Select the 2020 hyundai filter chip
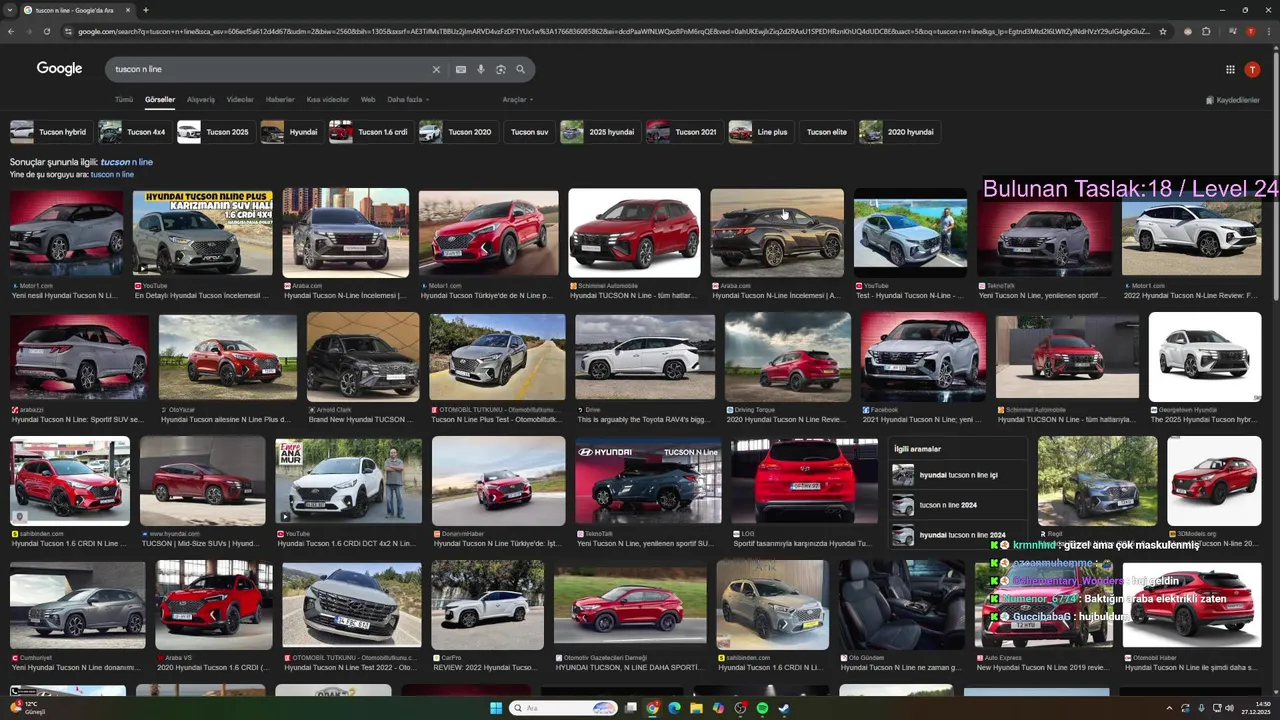 click(898, 132)
